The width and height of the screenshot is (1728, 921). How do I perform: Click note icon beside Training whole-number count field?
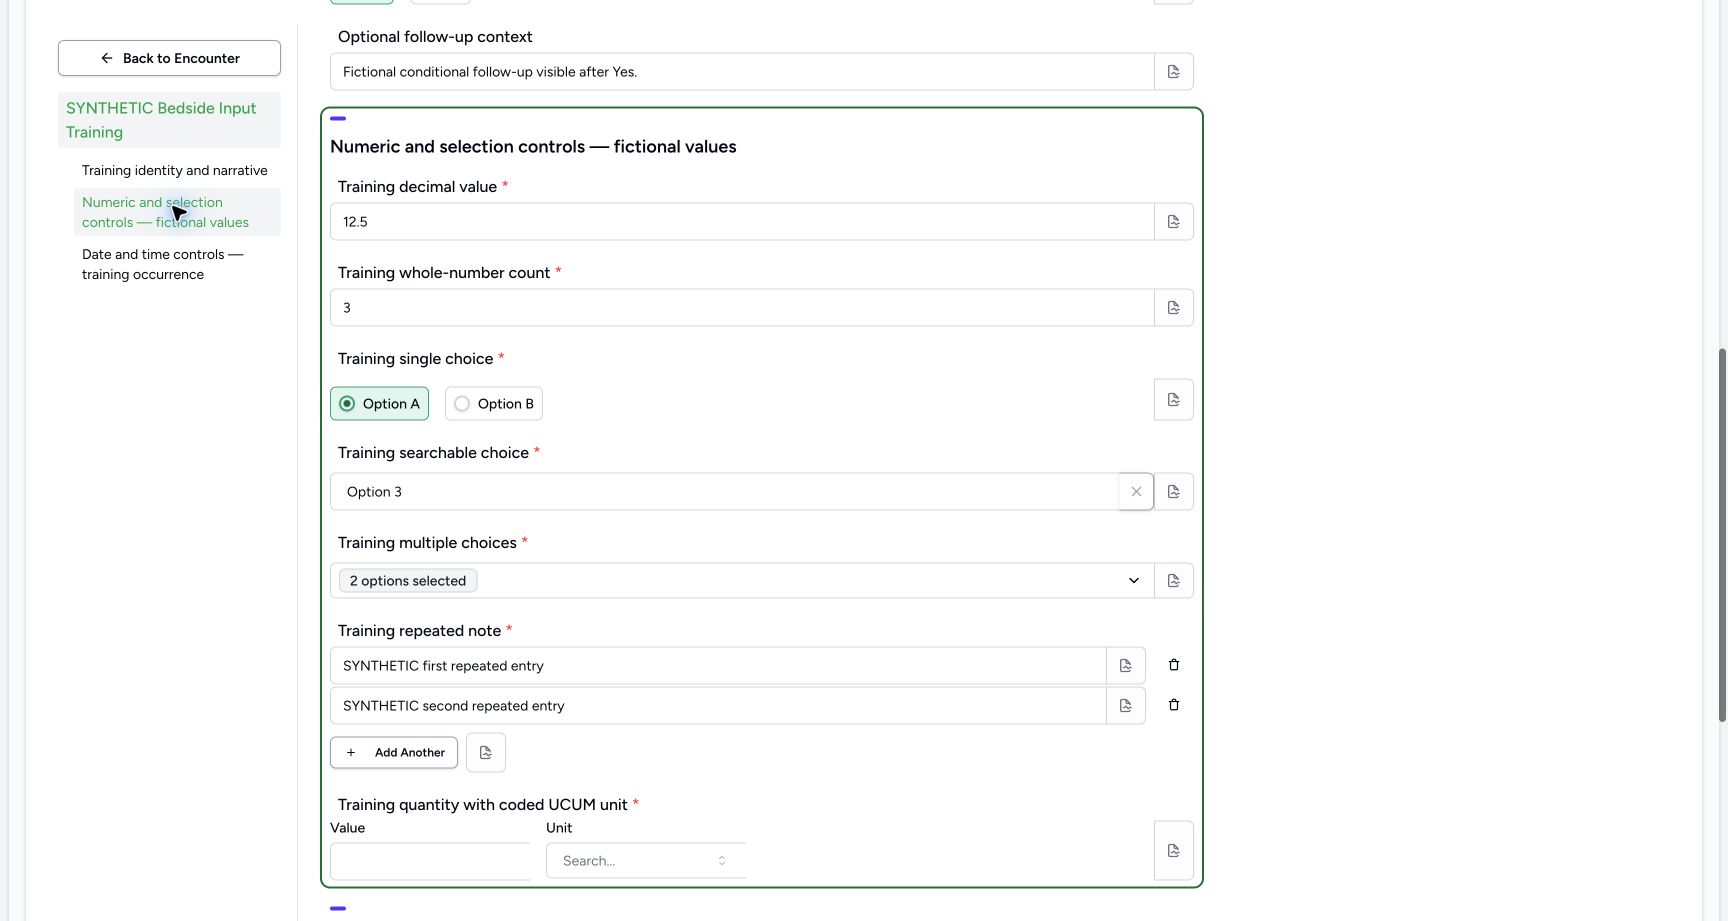[1174, 308]
